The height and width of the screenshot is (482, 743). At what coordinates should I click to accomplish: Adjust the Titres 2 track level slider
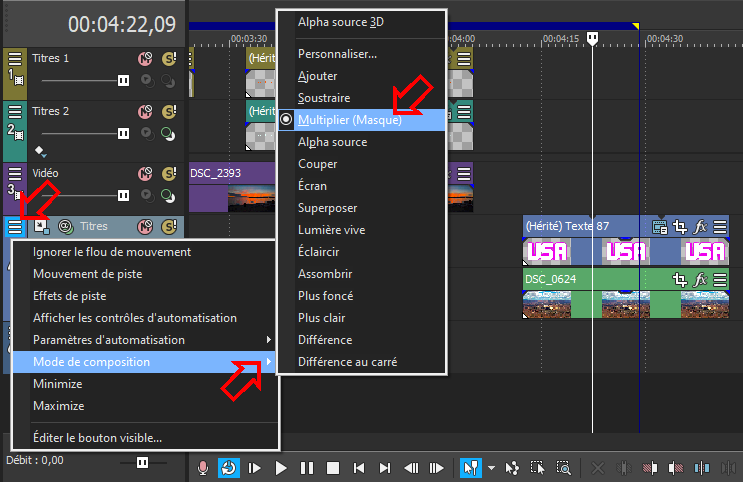123,134
